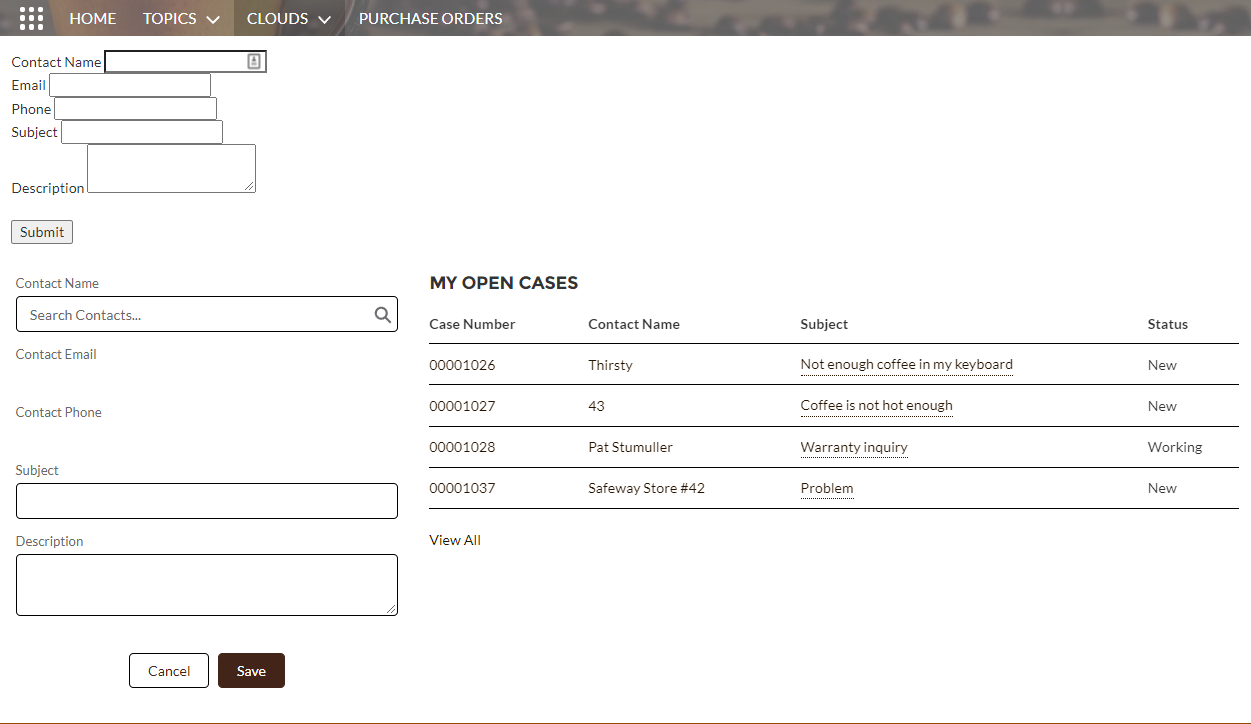Viewport: 1251px width, 724px height.
Task: Click the Contact Phone label
Action: [x=59, y=412]
